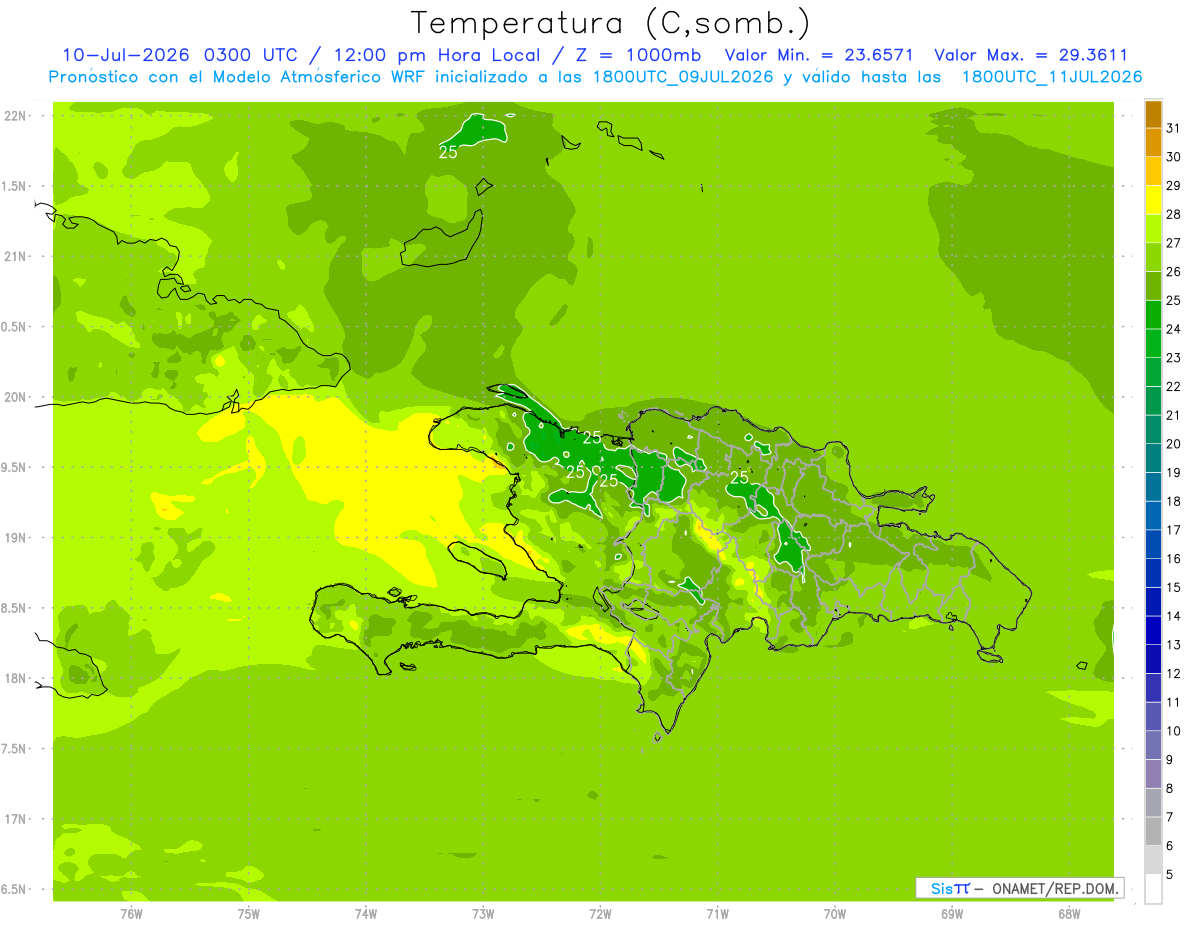1200x927 pixels.
Task: Click the color bar label '14'
Action: click(1174, 616)
